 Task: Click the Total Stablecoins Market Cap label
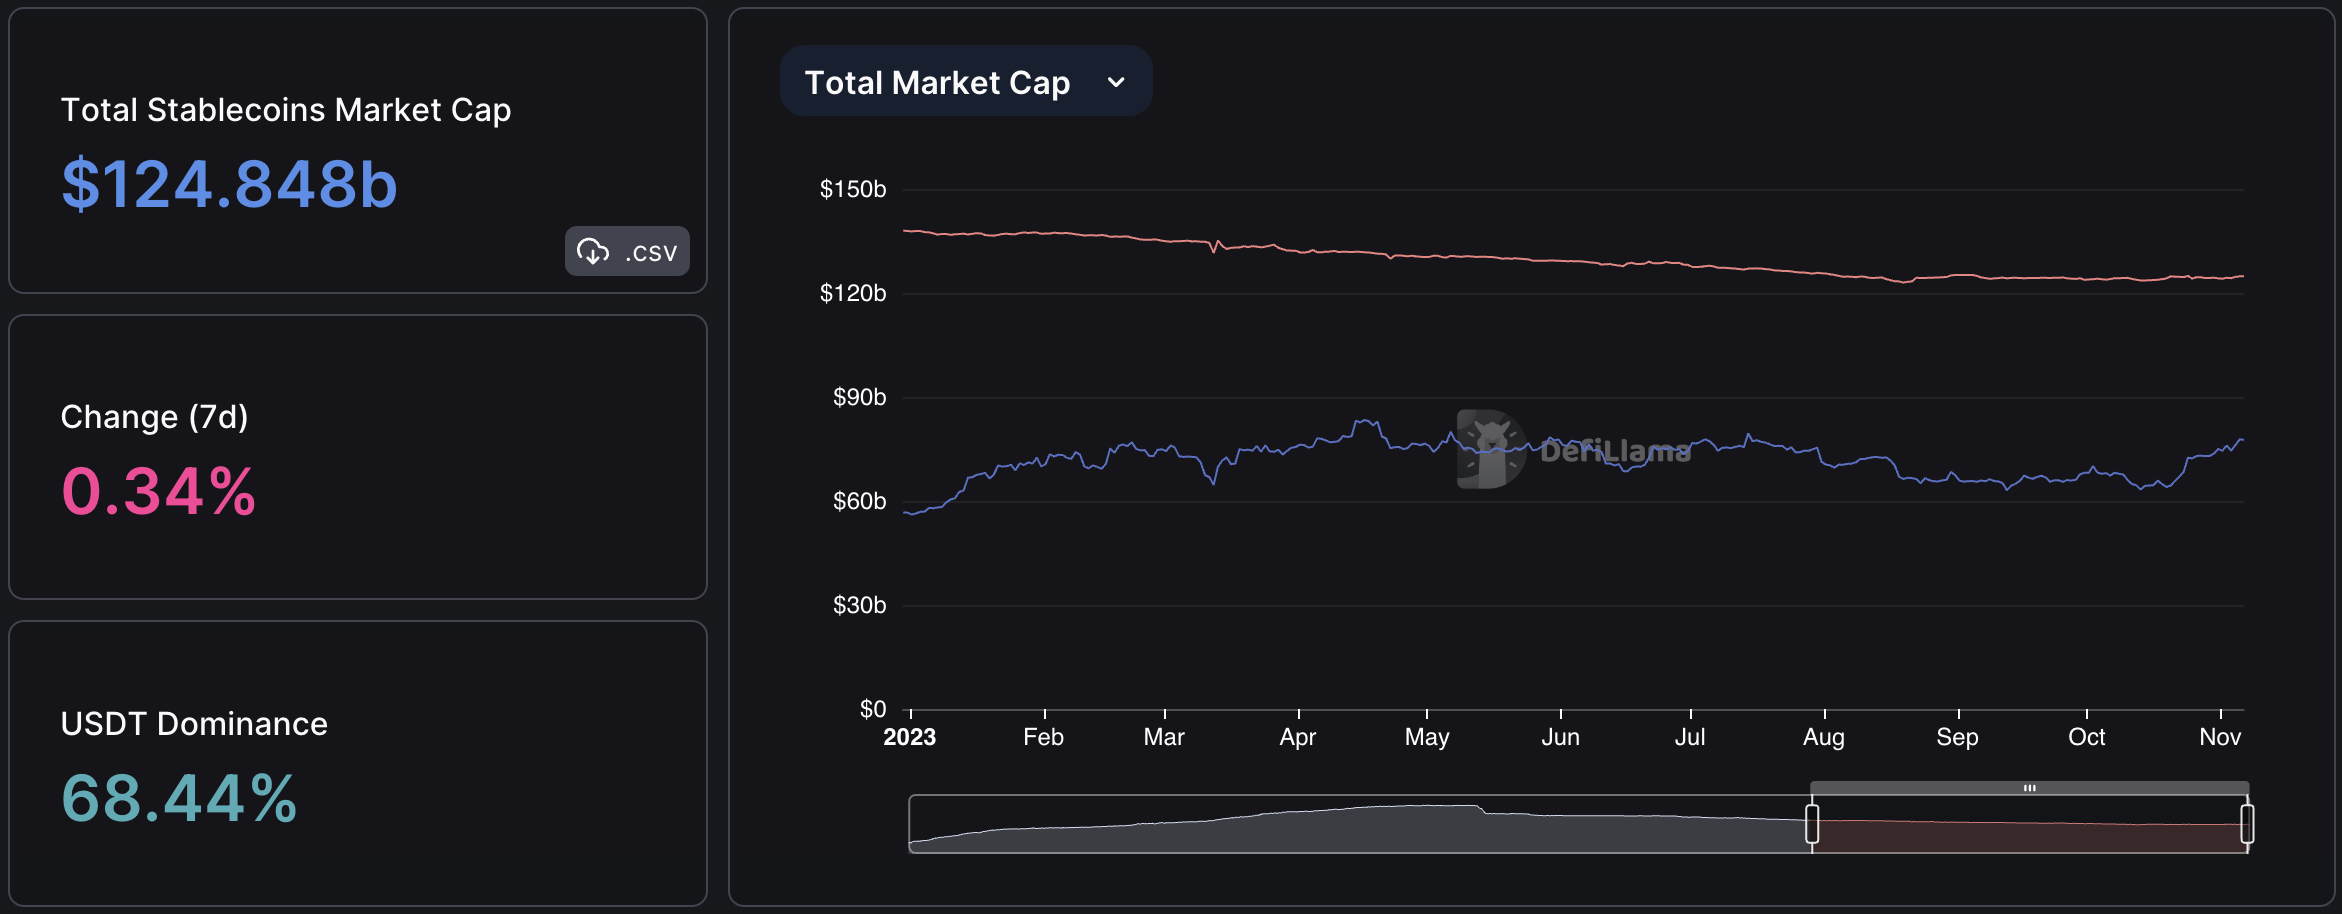coord(286,110)
